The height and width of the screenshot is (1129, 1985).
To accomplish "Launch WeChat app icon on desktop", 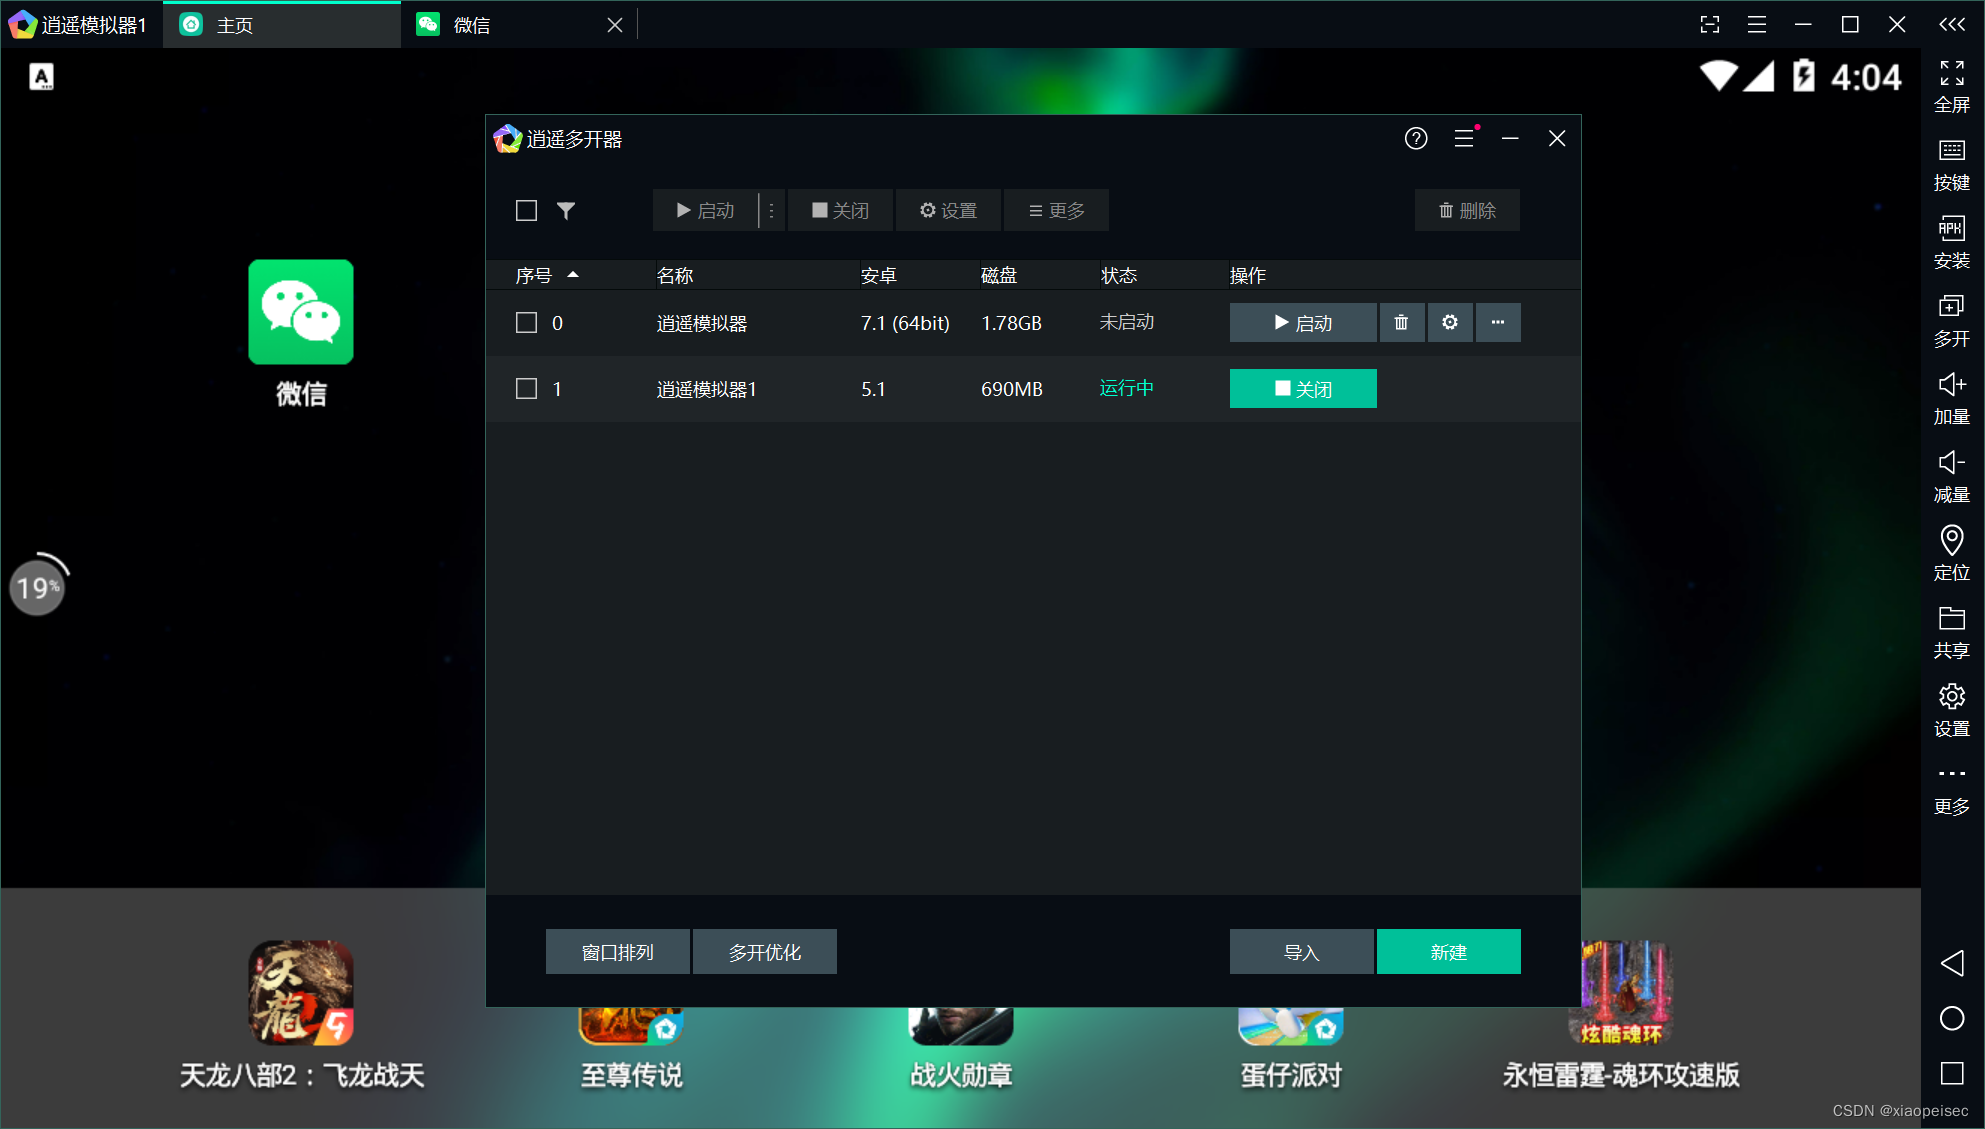I will 301,313.
